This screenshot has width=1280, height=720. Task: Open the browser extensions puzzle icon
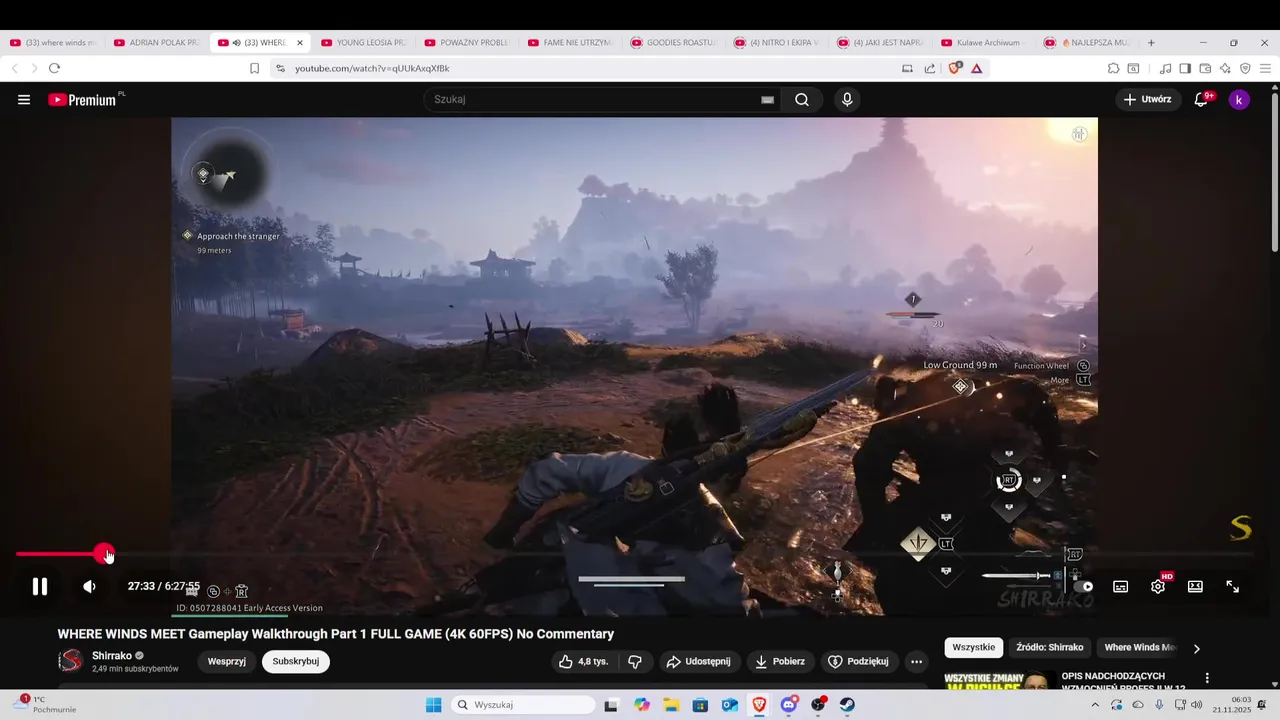[x=1113, y=68]
